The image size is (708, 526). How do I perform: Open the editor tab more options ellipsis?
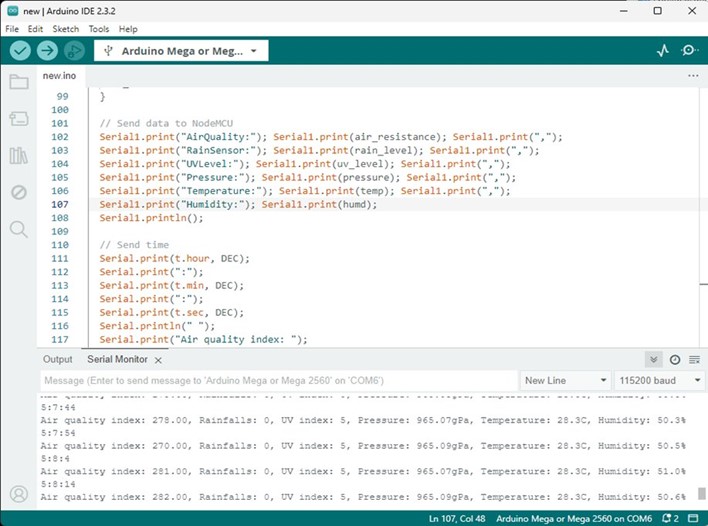tap(693, 76)
